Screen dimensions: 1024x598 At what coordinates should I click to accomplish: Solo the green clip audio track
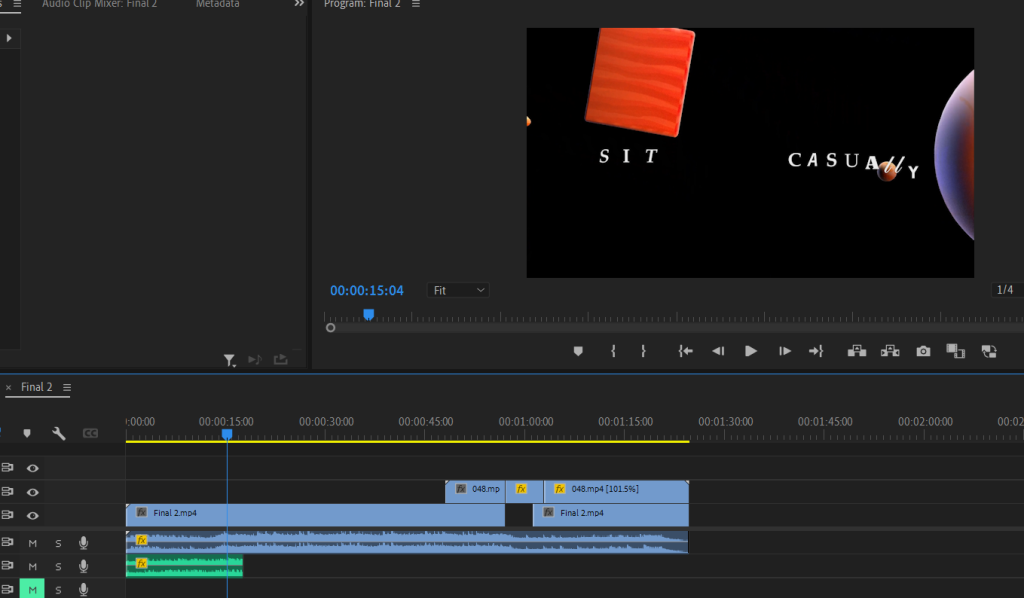point(58,567)
